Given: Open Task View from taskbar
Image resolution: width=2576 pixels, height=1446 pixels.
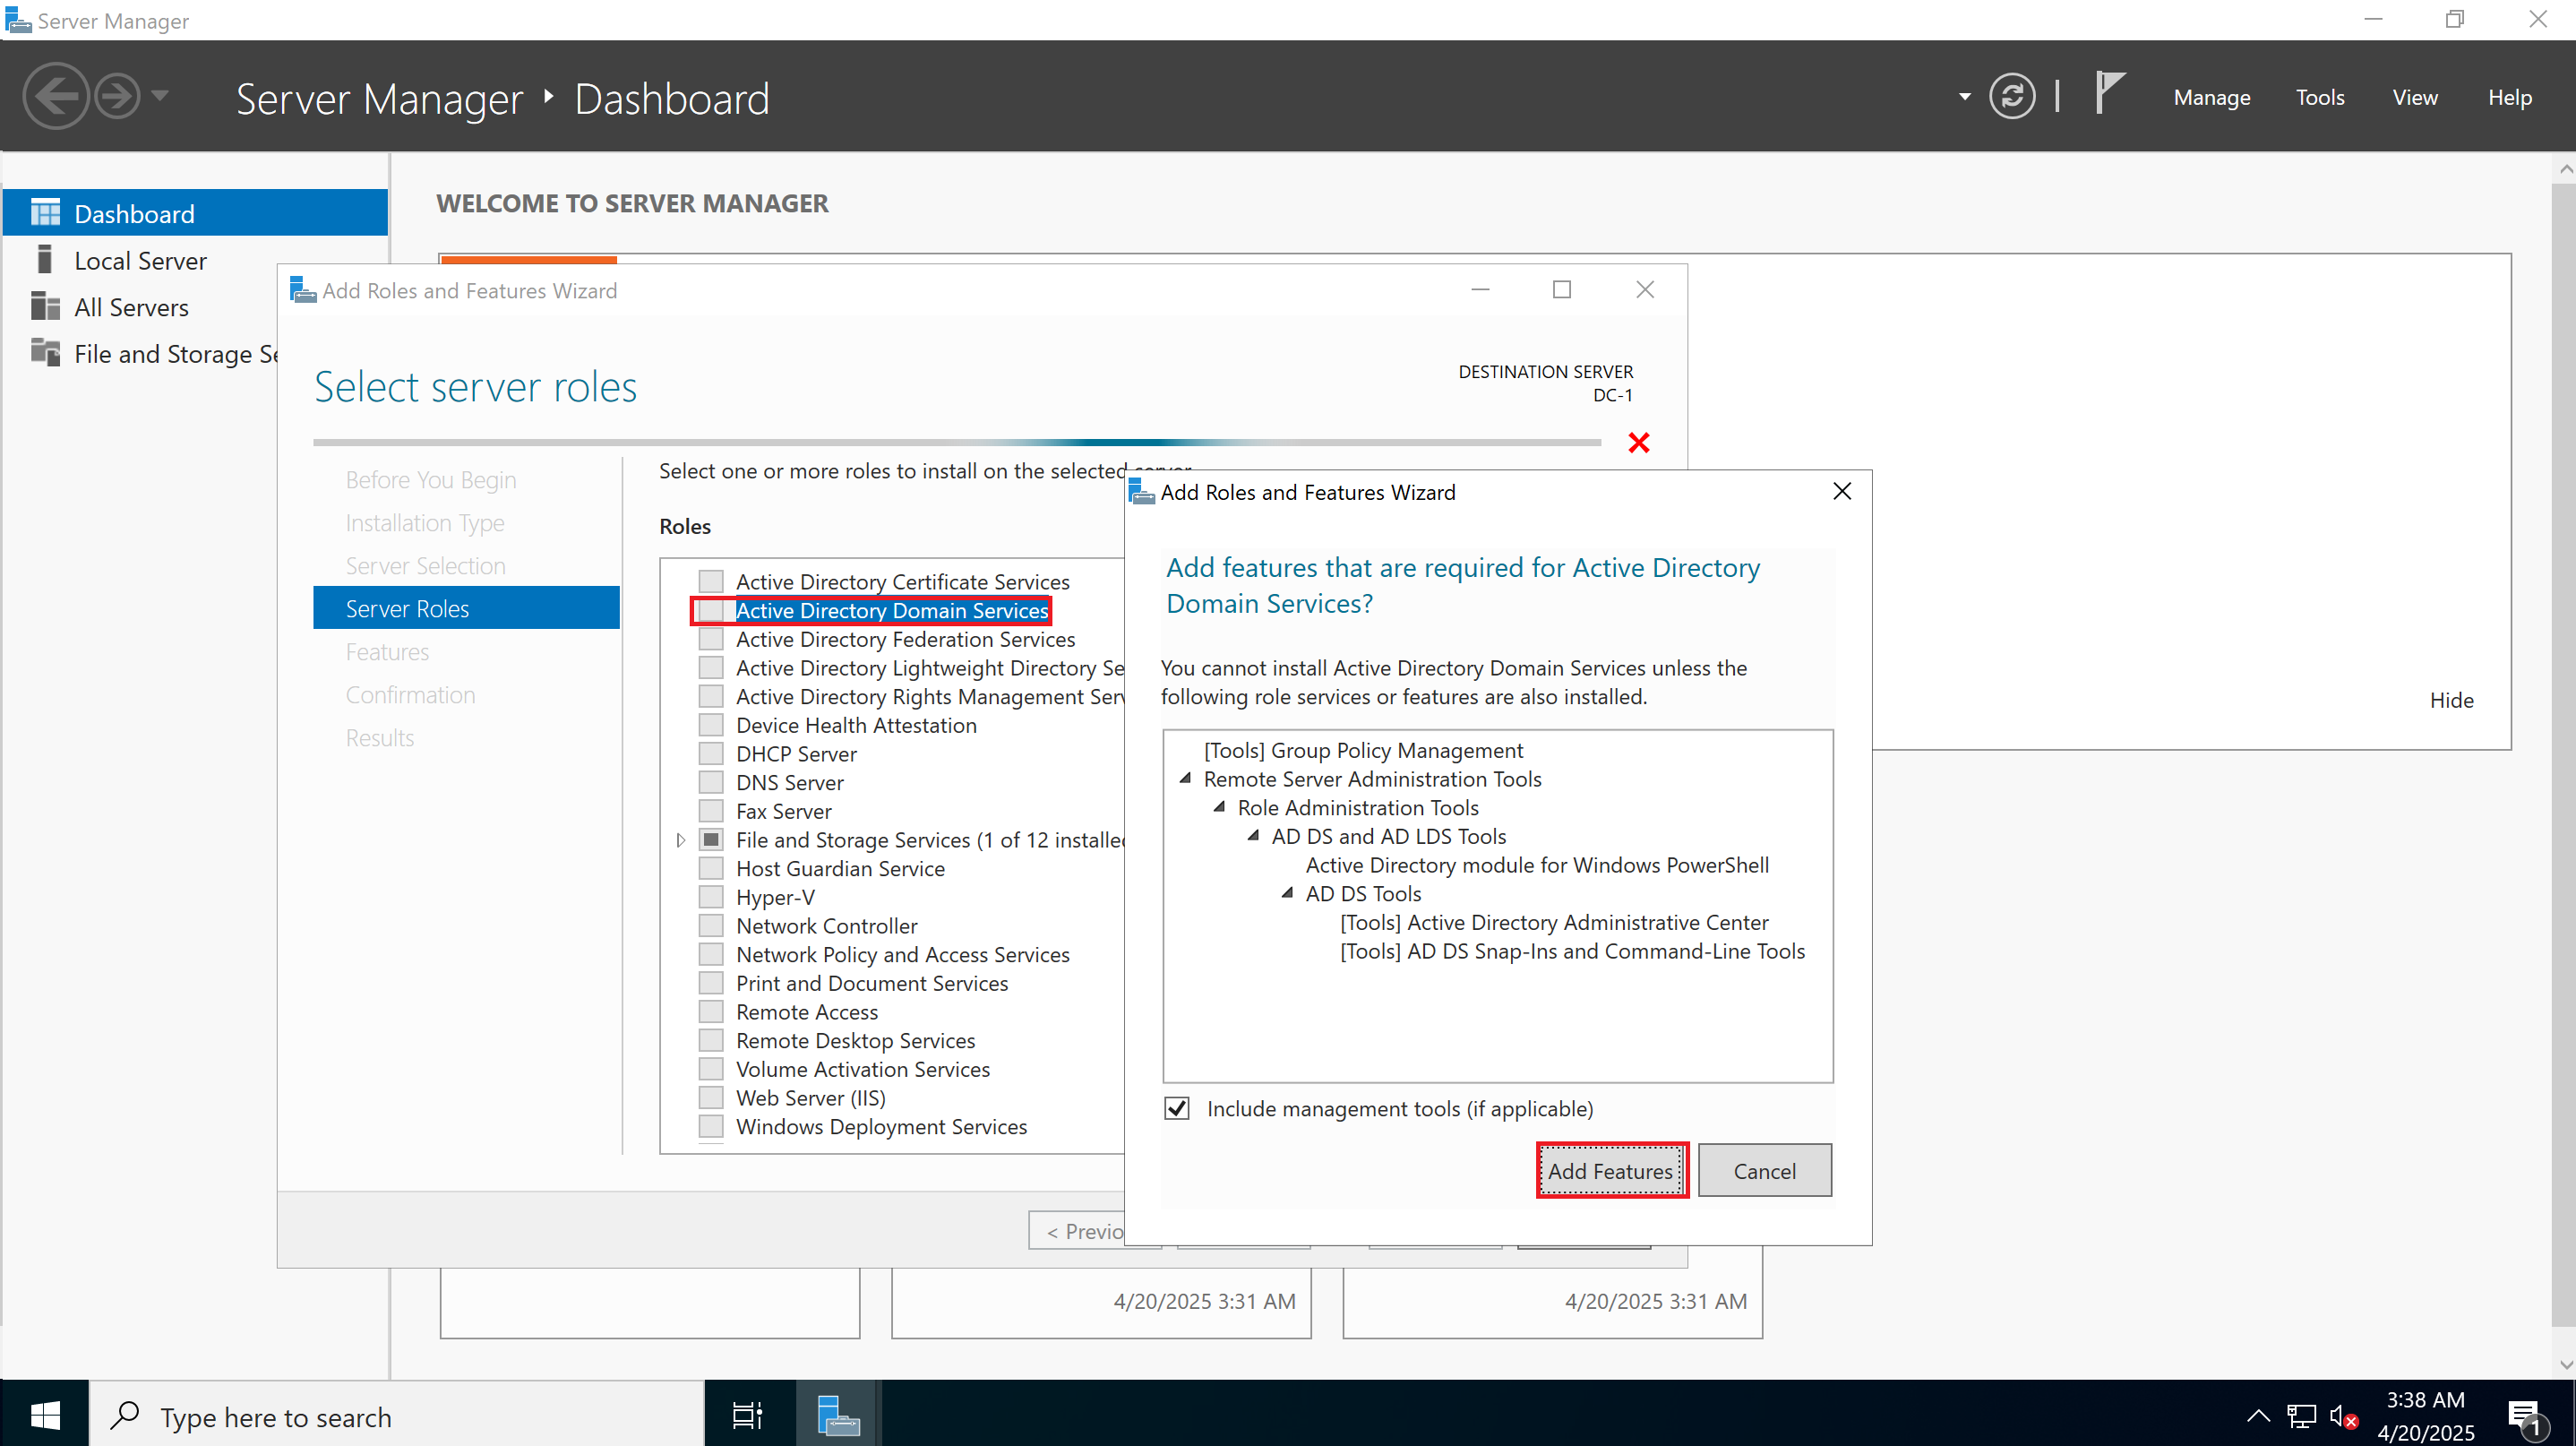Looking at the screenshot, I should click(x=748, y=1414).
